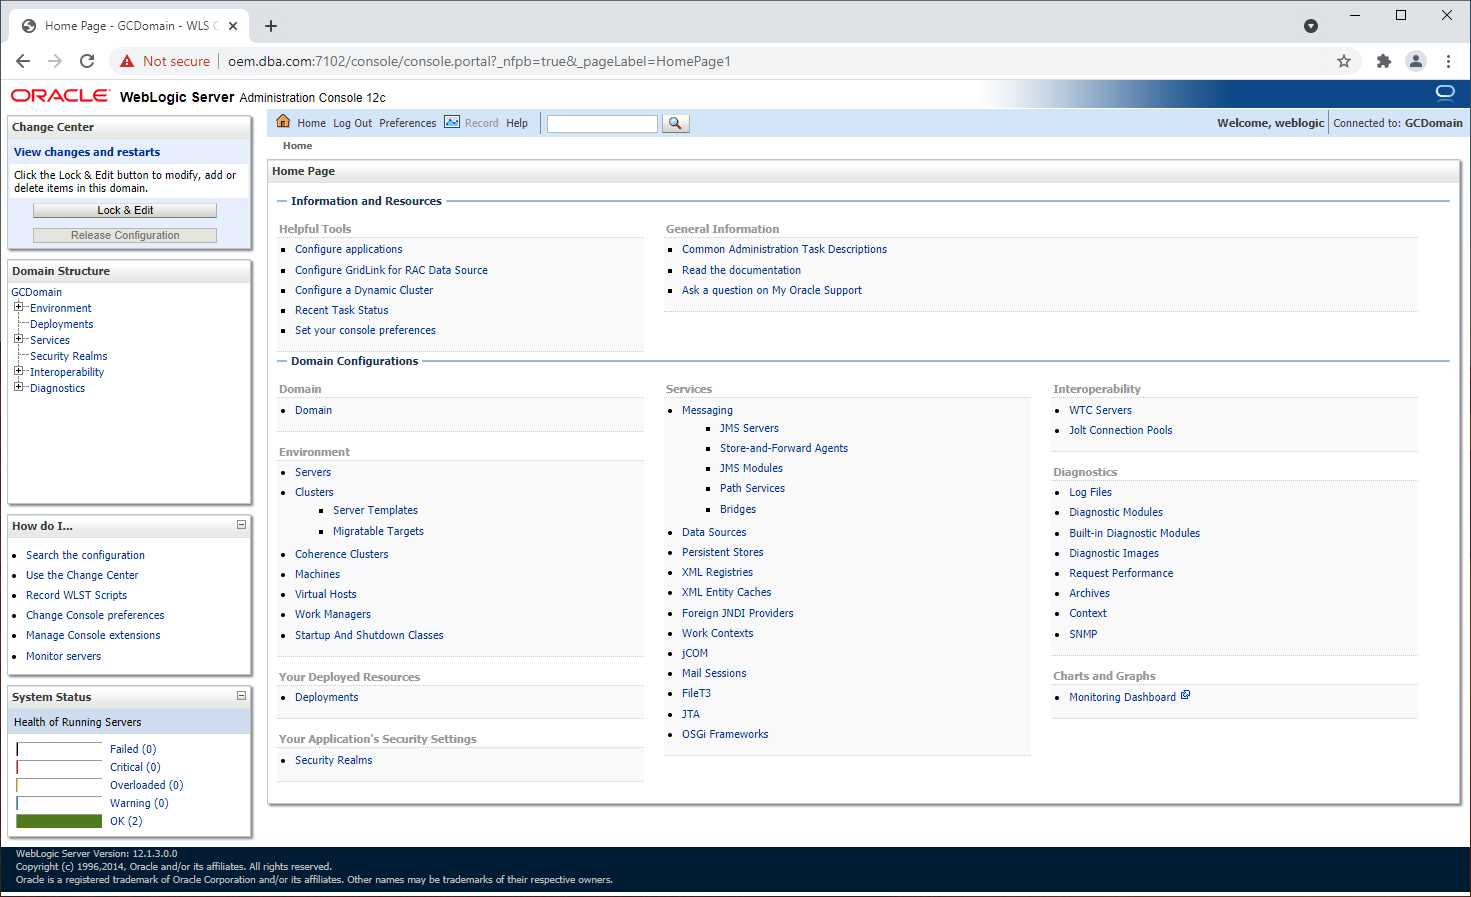This screenshot has height=897, width=1471.
Task: Go back in browser history
Action: [23, 61]
